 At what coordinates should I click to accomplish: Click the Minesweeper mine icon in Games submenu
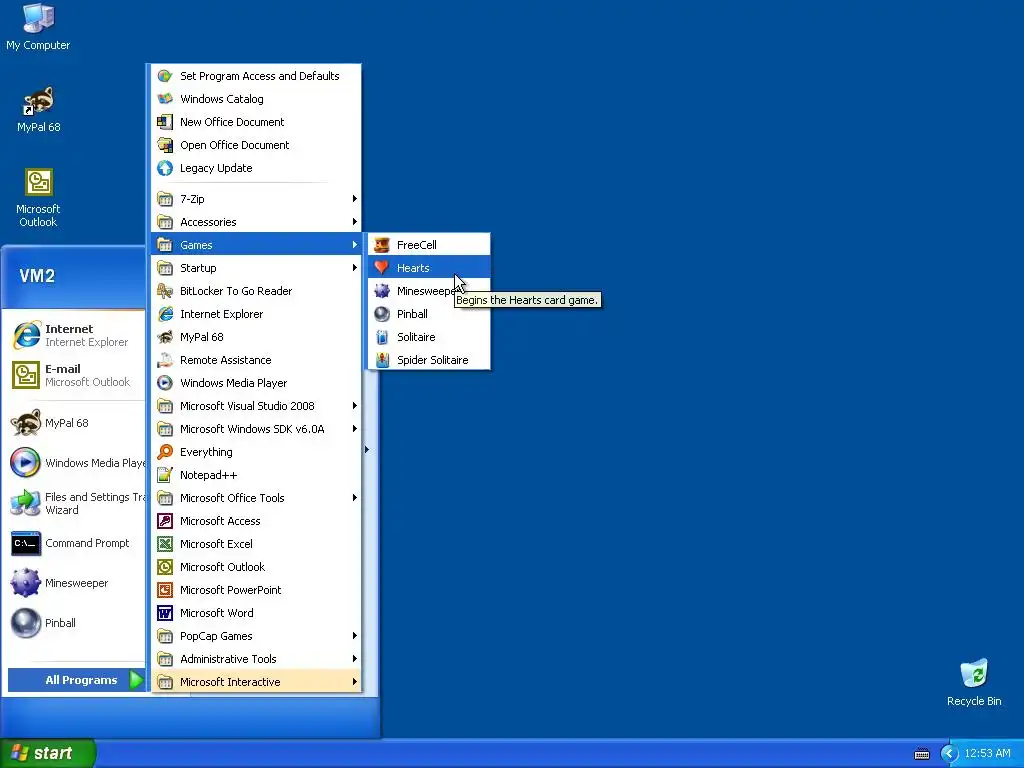(382, 291)
